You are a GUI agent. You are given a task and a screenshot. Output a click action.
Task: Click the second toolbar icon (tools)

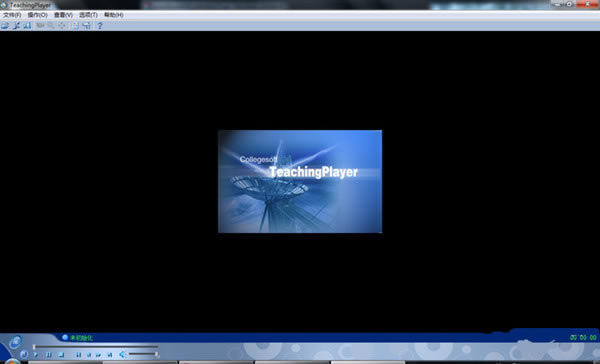16,26
